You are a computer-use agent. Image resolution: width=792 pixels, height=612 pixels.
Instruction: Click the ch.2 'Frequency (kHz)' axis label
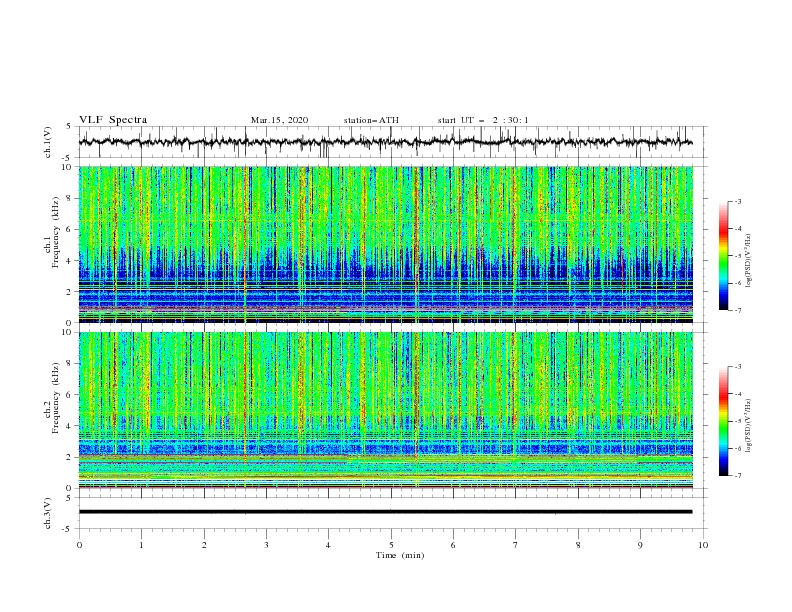(x=55, y=398)
